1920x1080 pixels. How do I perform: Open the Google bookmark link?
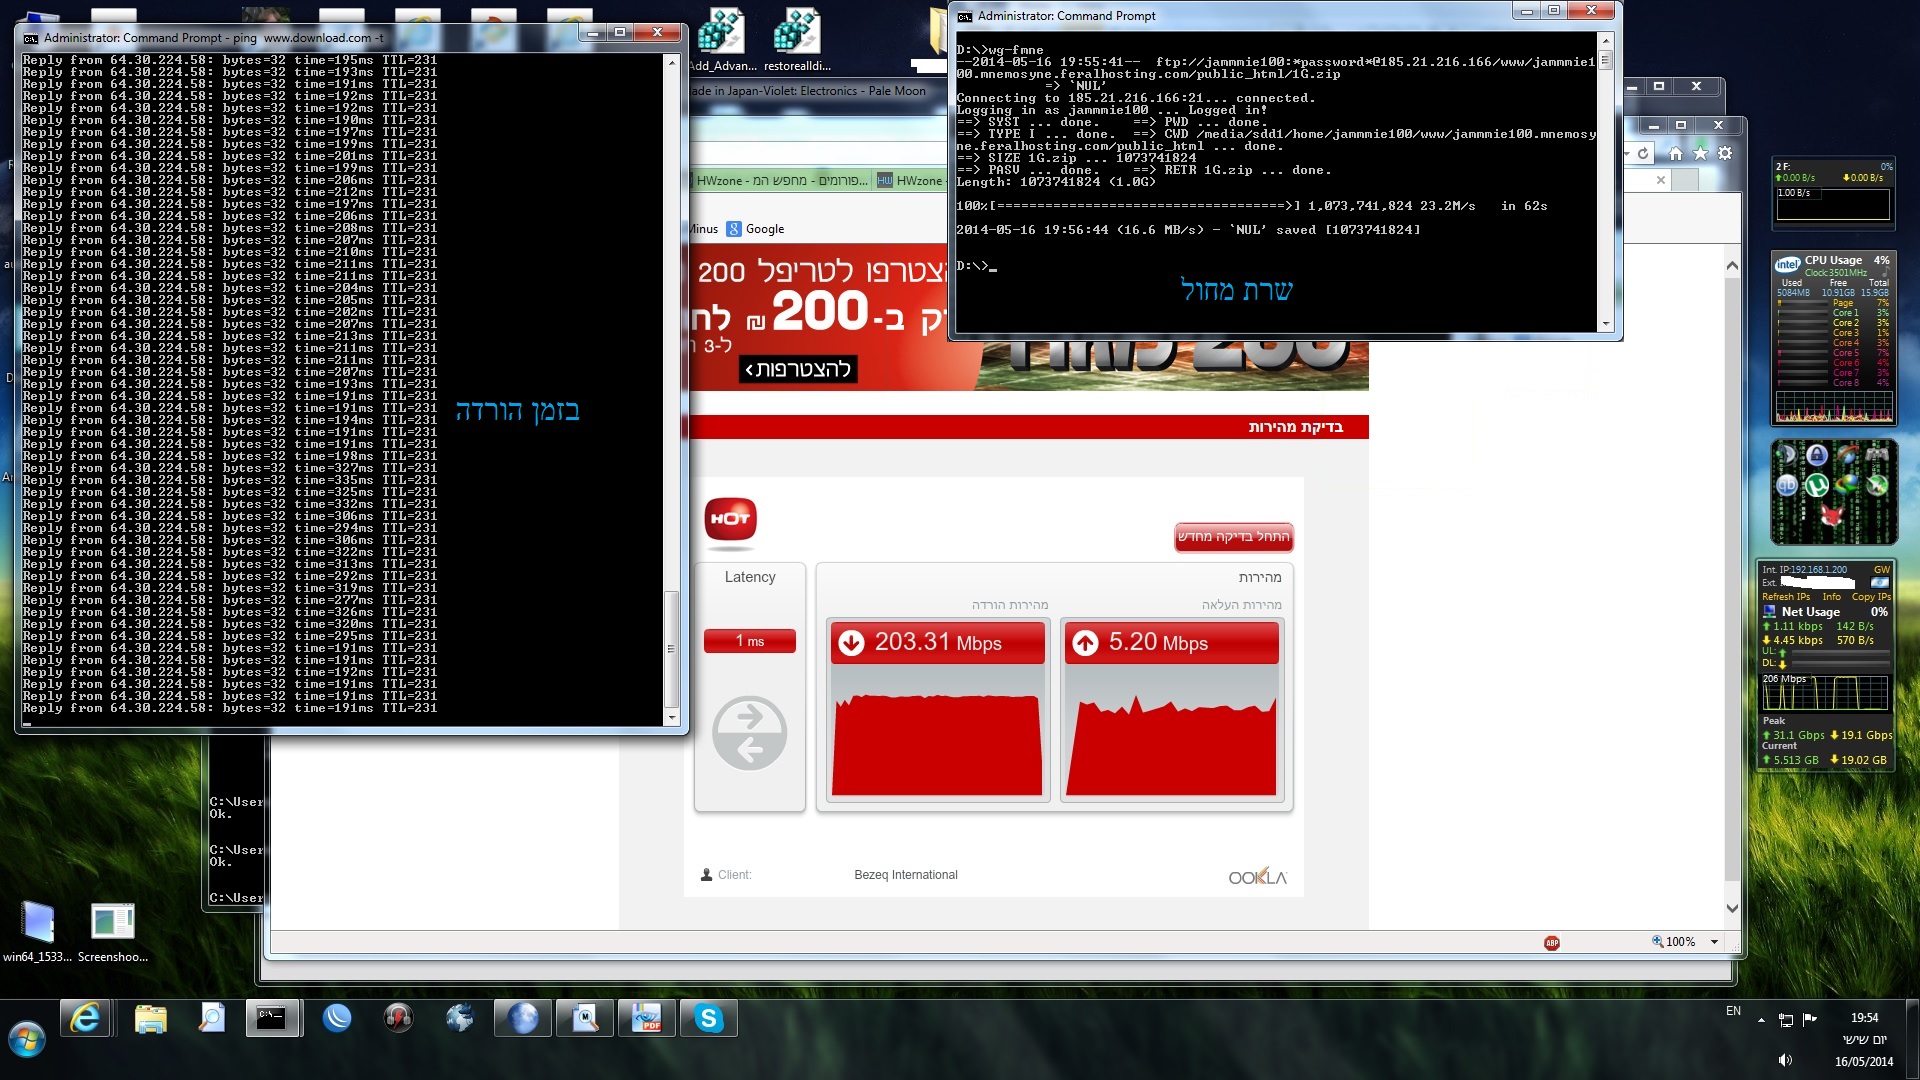(755, 229)
